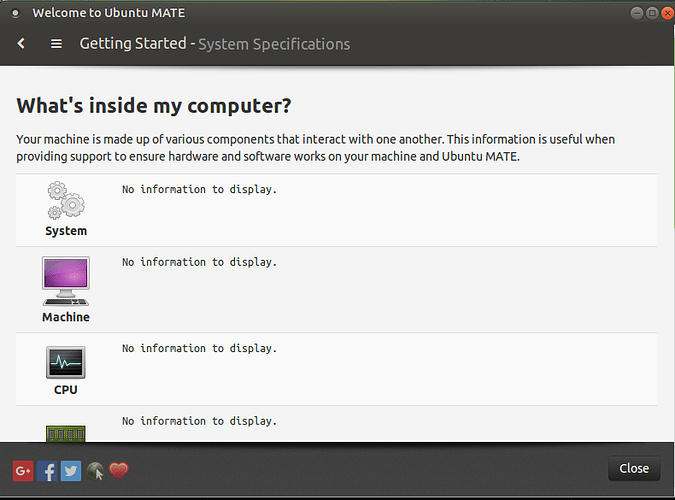675x500 pixels.
Task: Click the globe website icon
Action: pyautogui.click(x=95, y=471)
